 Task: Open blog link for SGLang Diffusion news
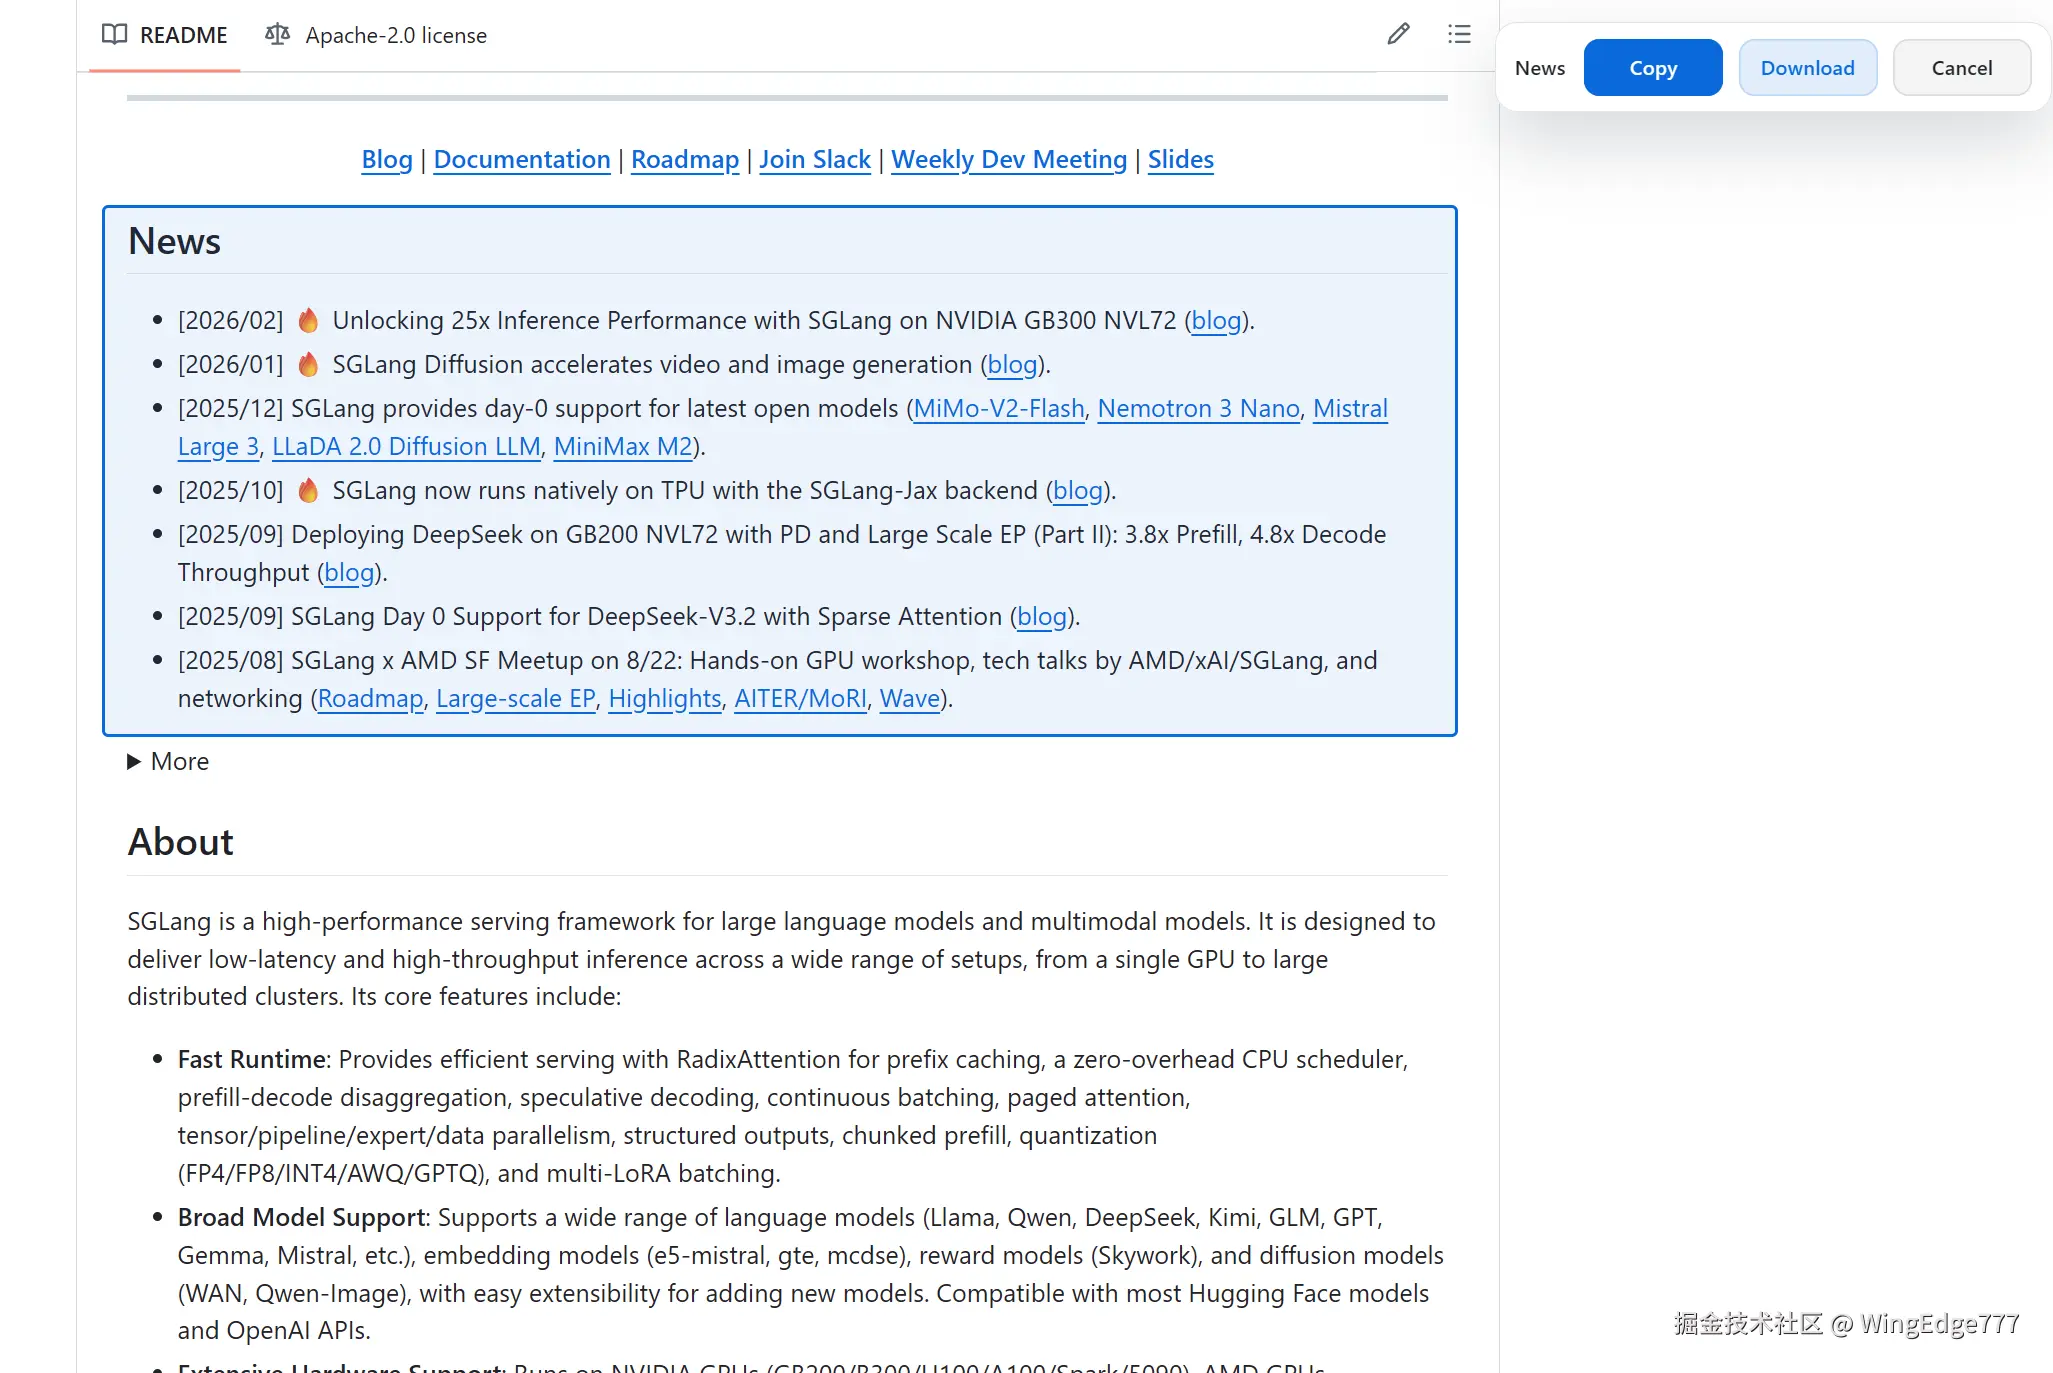pos(1012,364)
